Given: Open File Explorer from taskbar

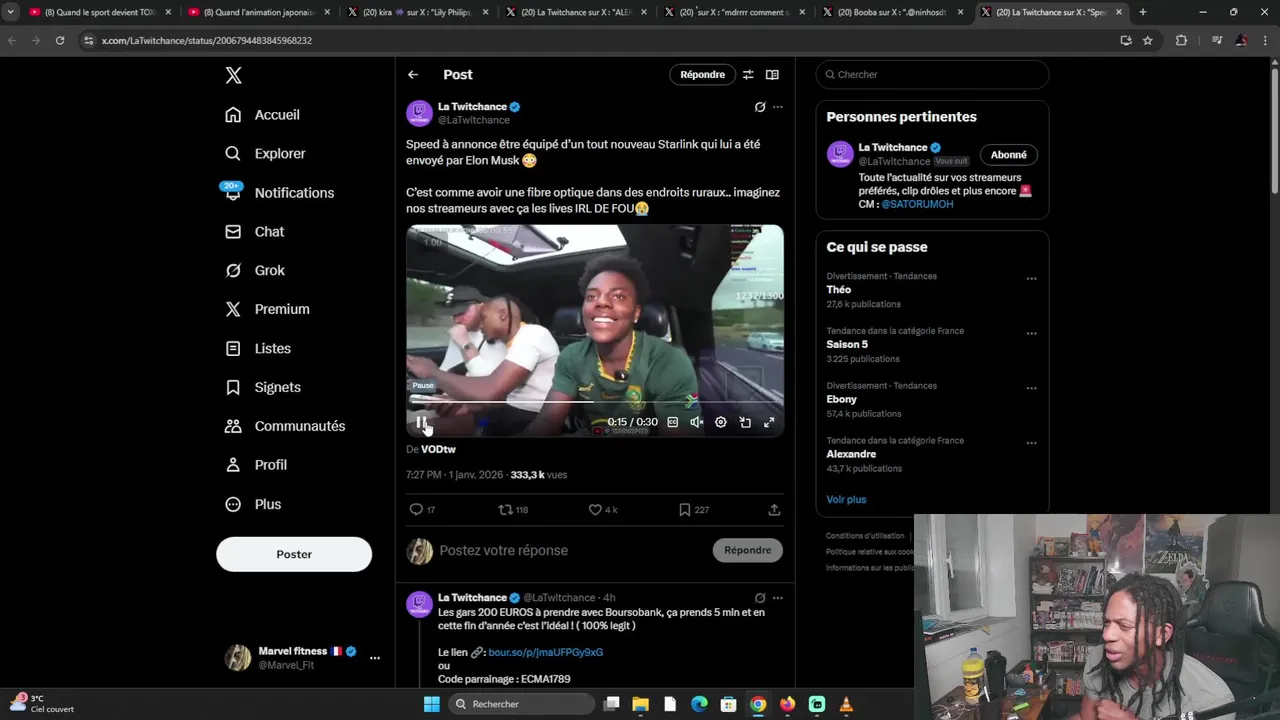Looking at the screenshot, I should [x=641, y=704].
